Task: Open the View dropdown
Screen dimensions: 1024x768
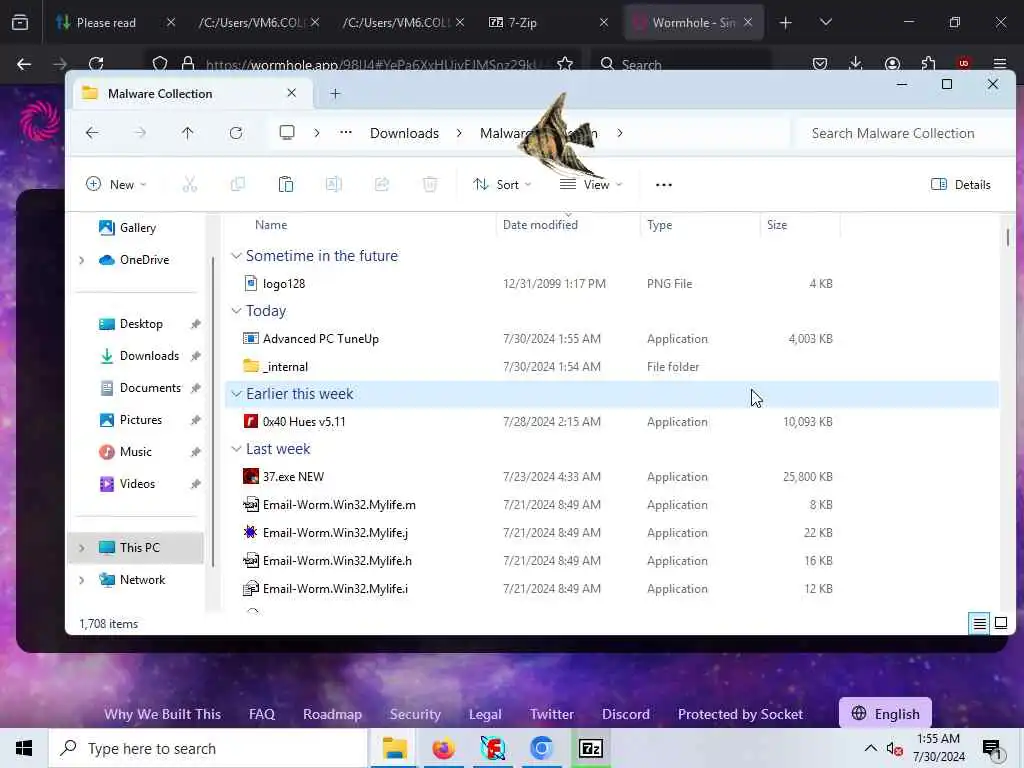Action: coord(591,185)
